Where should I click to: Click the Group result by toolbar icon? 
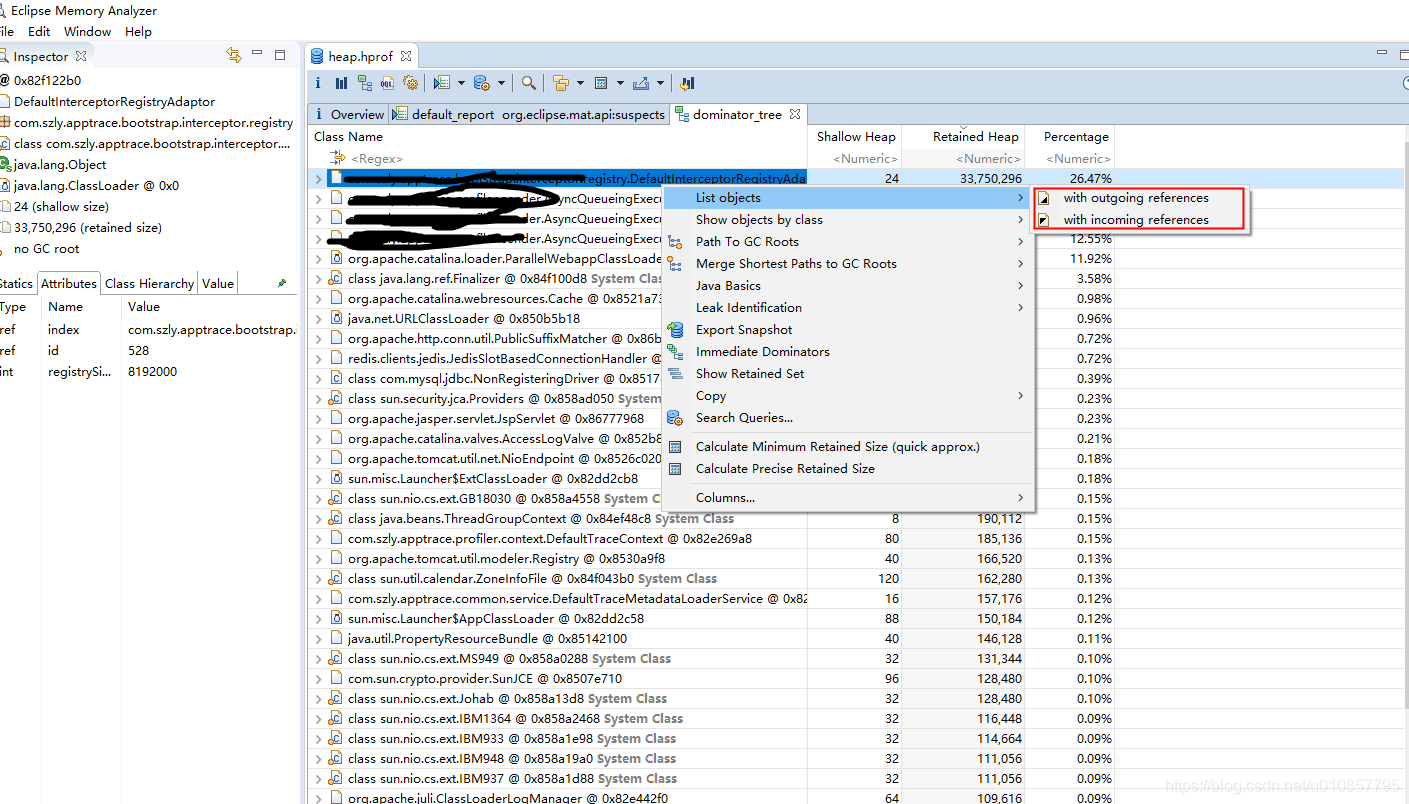(561, 83)
